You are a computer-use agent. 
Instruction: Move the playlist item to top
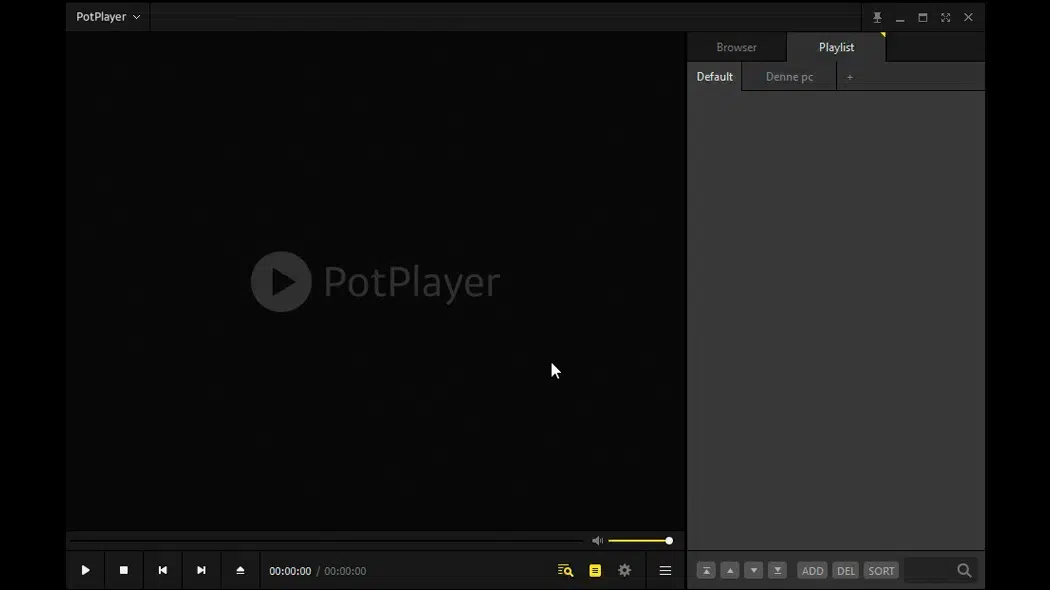706,571
